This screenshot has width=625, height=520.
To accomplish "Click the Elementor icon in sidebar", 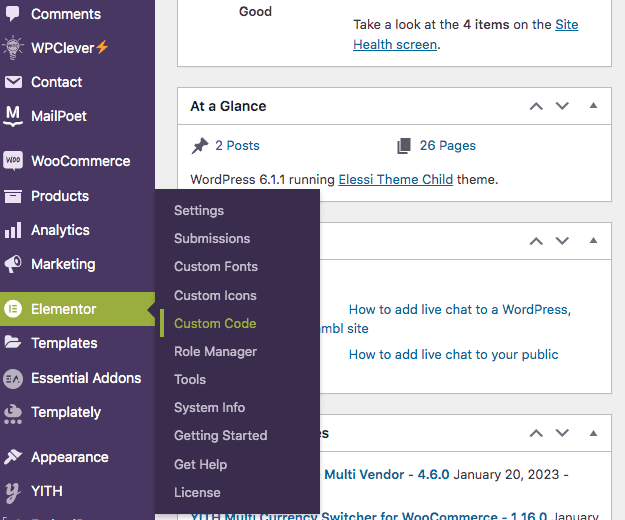I will pos(13,309).
